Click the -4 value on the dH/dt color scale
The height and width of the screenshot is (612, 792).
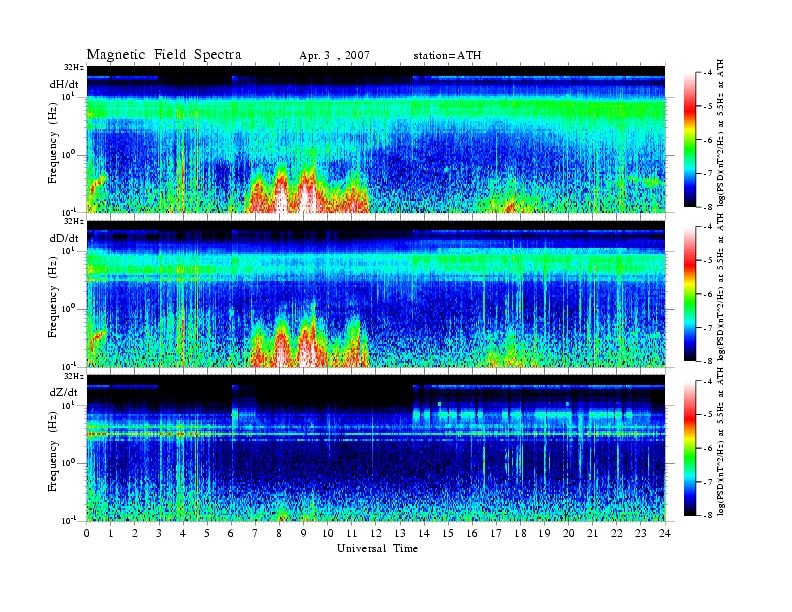click(x=708, y=73)
